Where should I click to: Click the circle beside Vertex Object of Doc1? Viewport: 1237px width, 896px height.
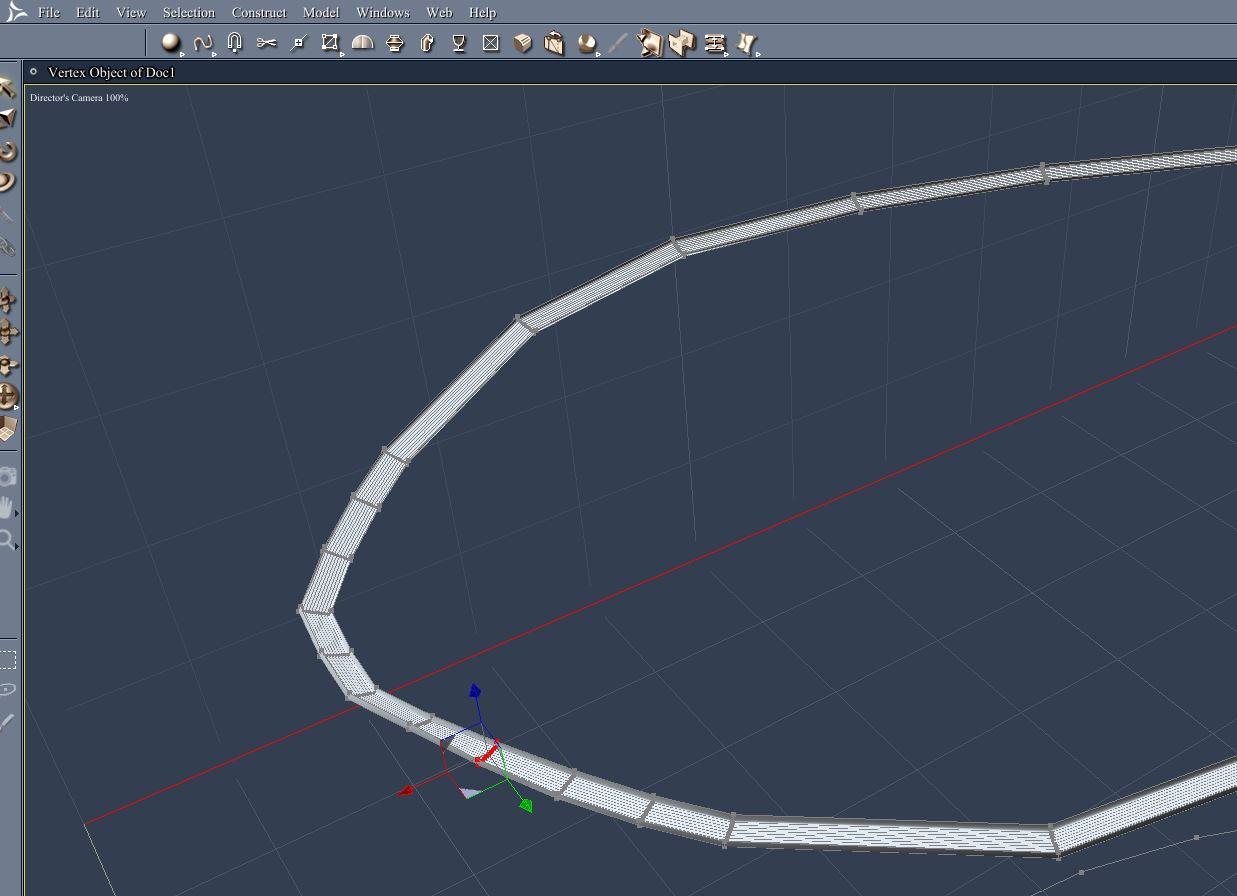point(33,72)
